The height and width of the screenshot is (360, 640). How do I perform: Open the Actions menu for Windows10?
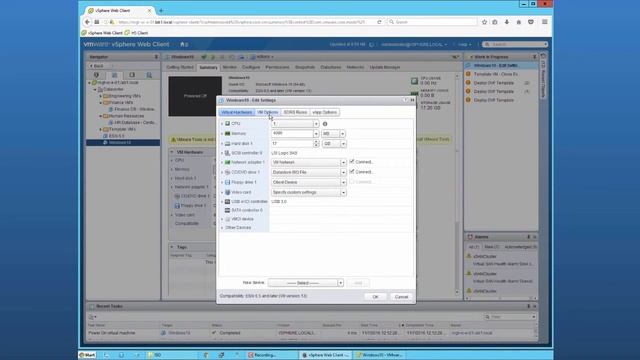tap(262, 57)
